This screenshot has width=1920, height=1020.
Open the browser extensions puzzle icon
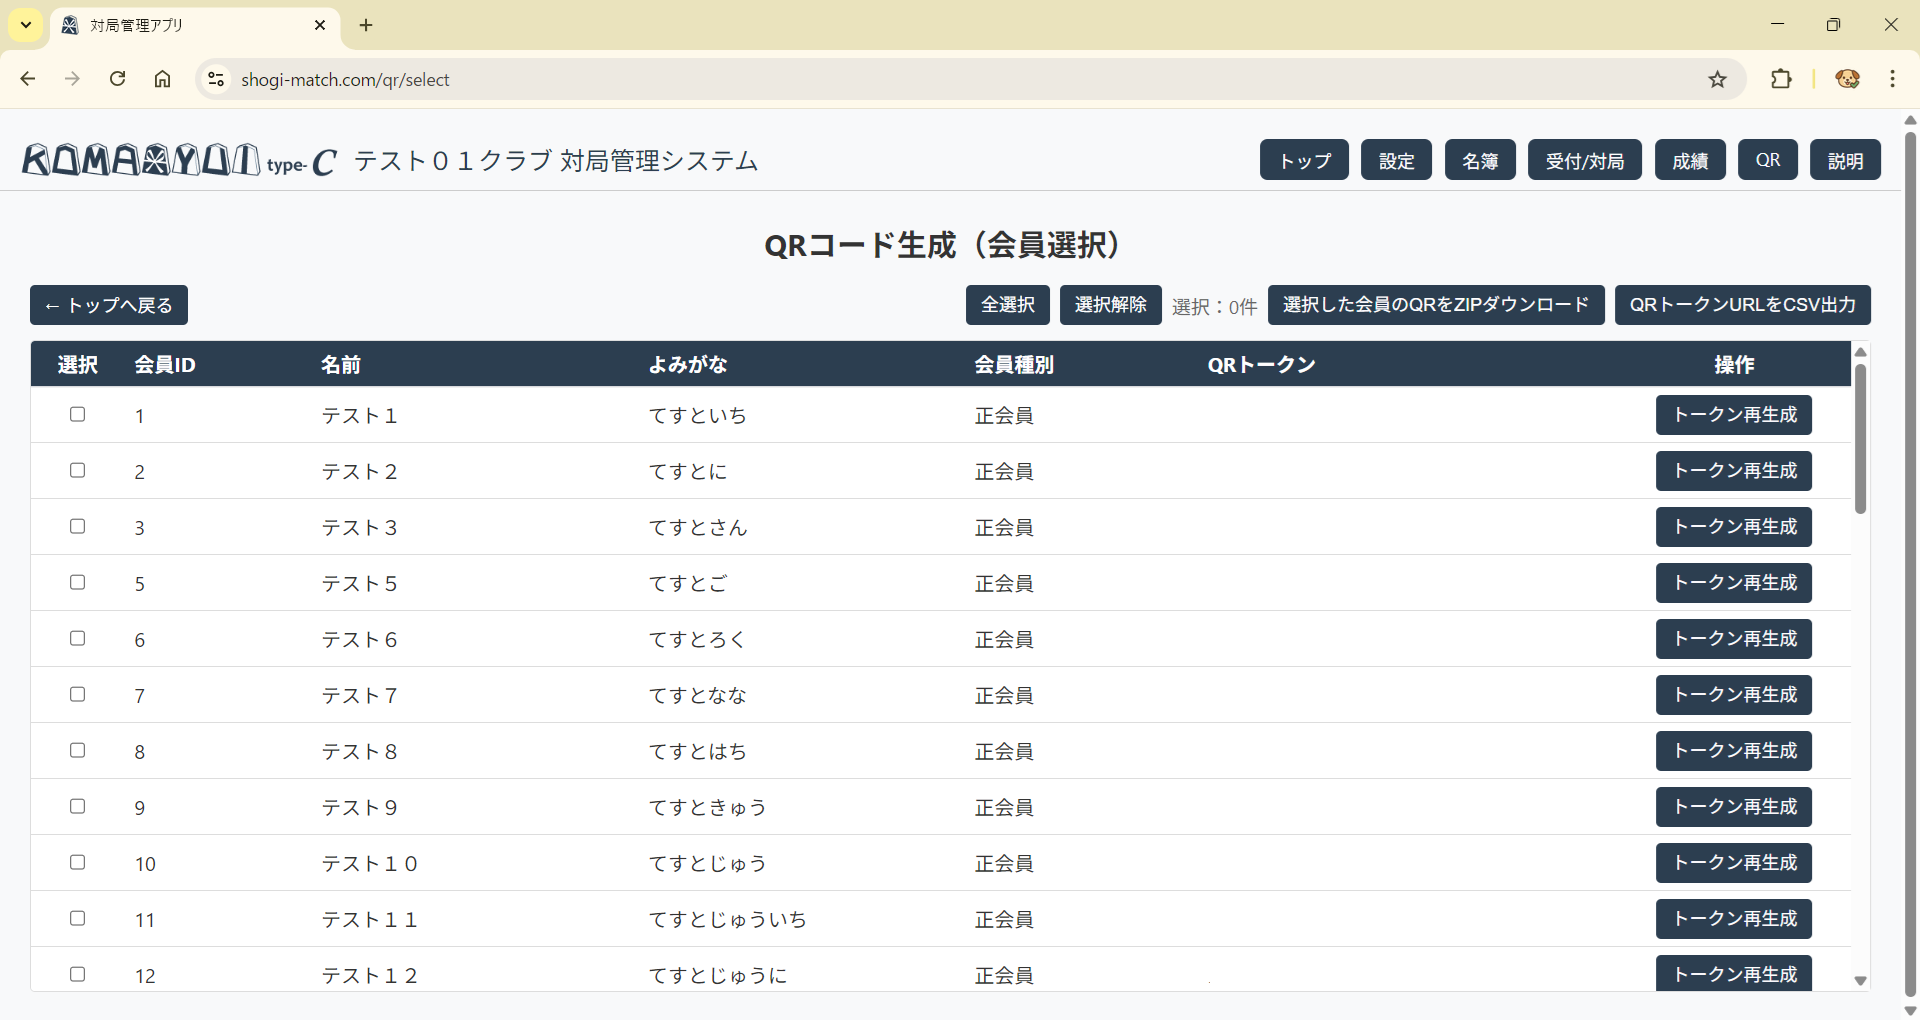[x=1781, y=79]
